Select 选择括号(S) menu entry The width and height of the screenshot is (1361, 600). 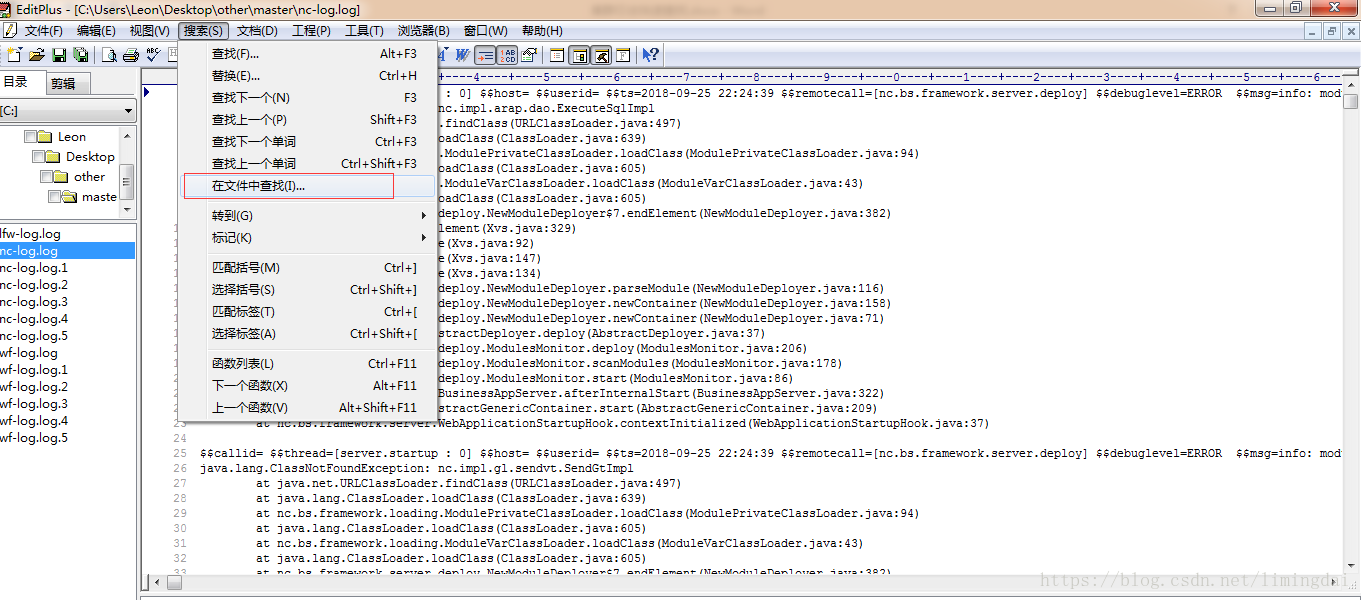[x=307, y=290]
